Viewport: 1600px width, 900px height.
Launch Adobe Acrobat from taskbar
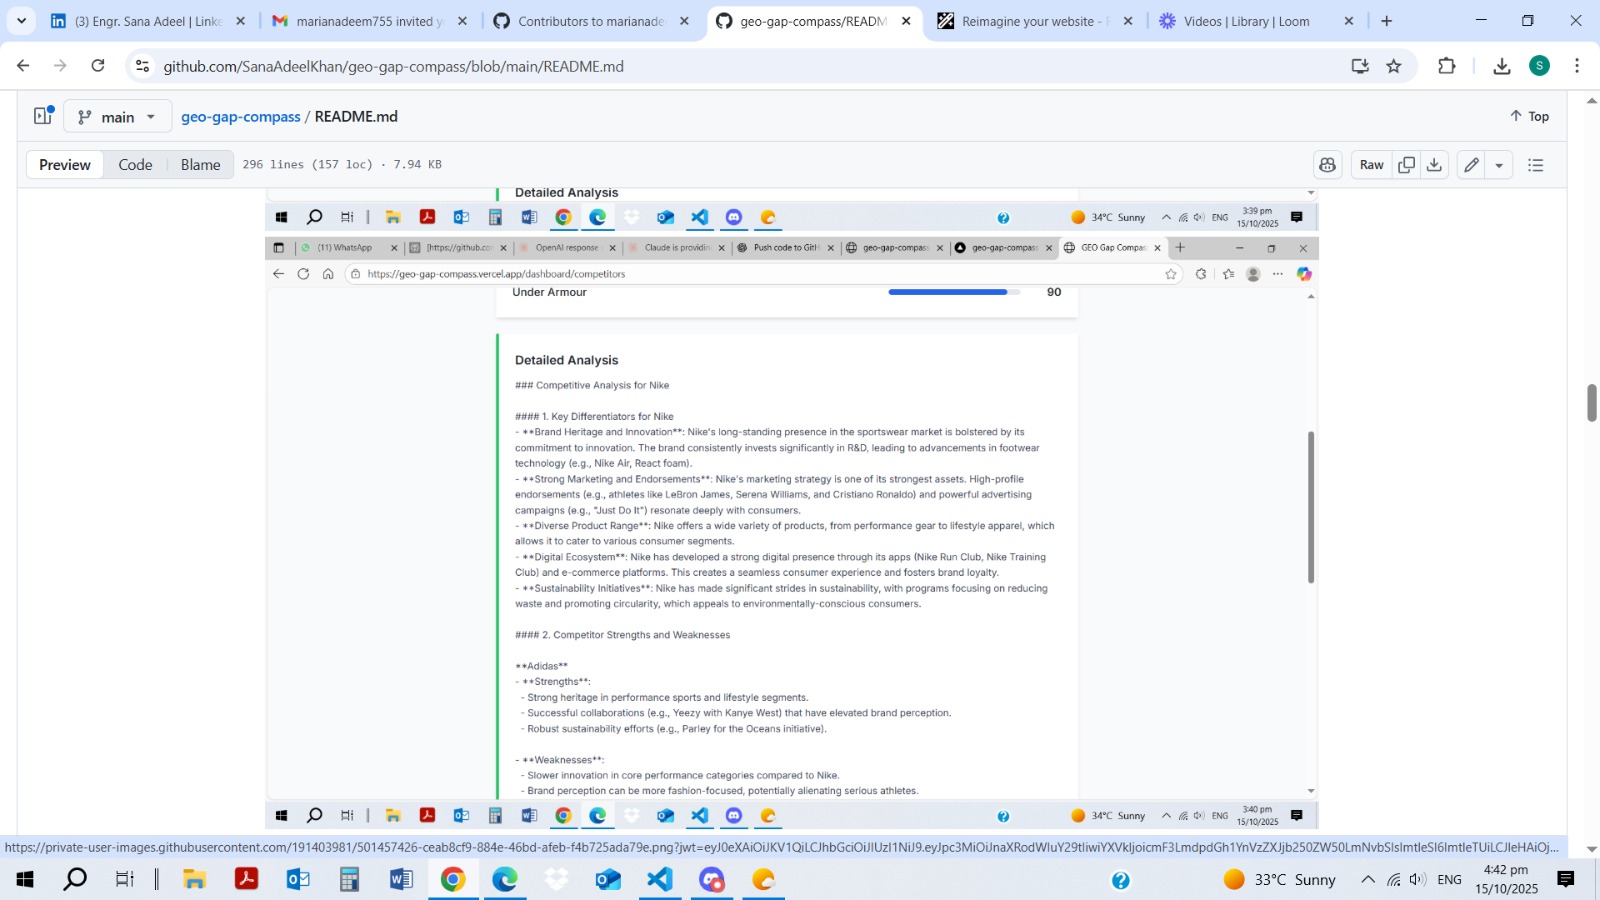pyautogui.click(x=246, y=880)
